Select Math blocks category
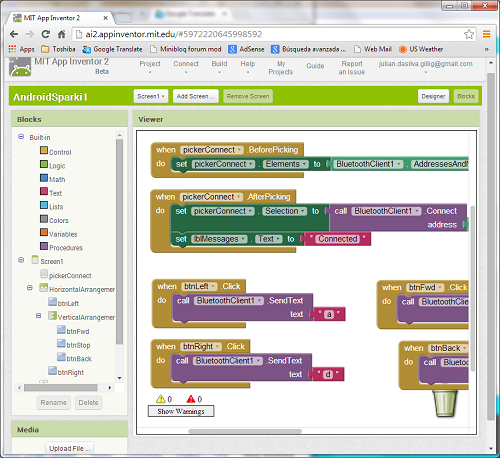Image resolution: width=500 pixels, height=458 pixels. [53, 179]
